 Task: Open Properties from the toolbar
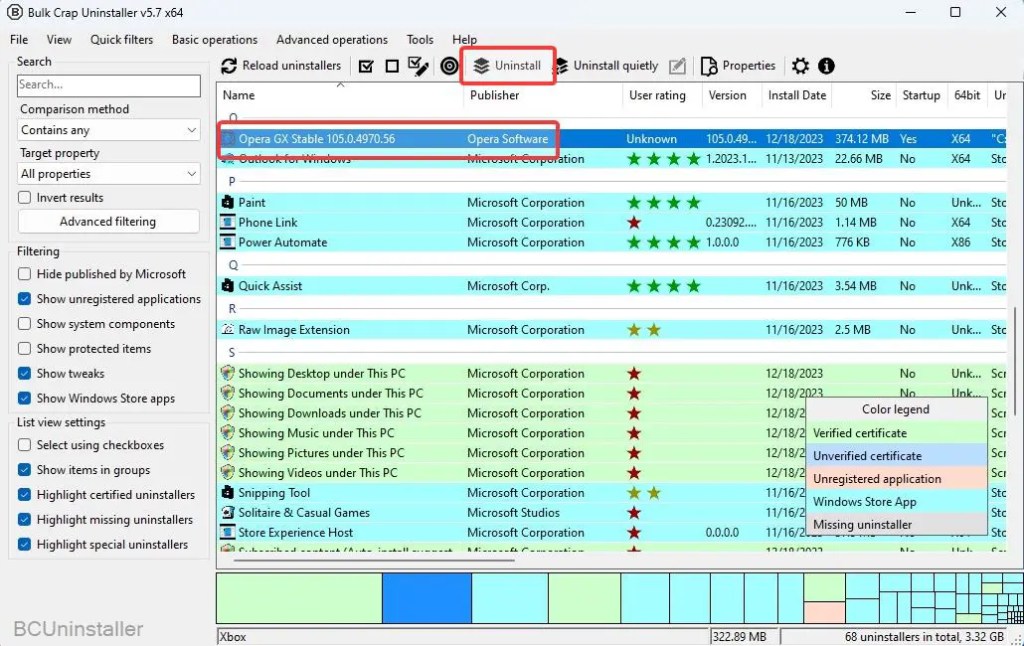(738, 66)
